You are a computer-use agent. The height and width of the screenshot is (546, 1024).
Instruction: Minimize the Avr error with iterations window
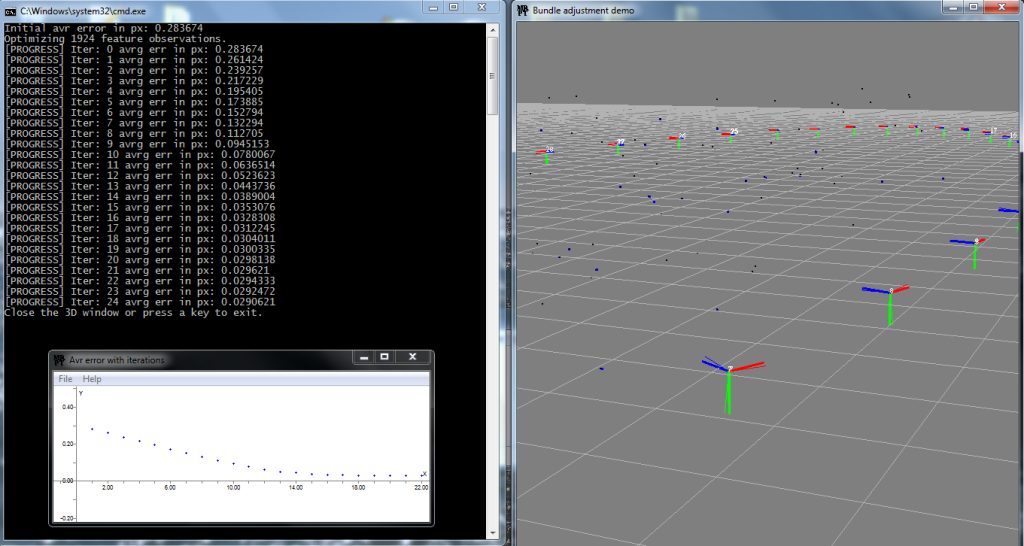tap(362, 357)
